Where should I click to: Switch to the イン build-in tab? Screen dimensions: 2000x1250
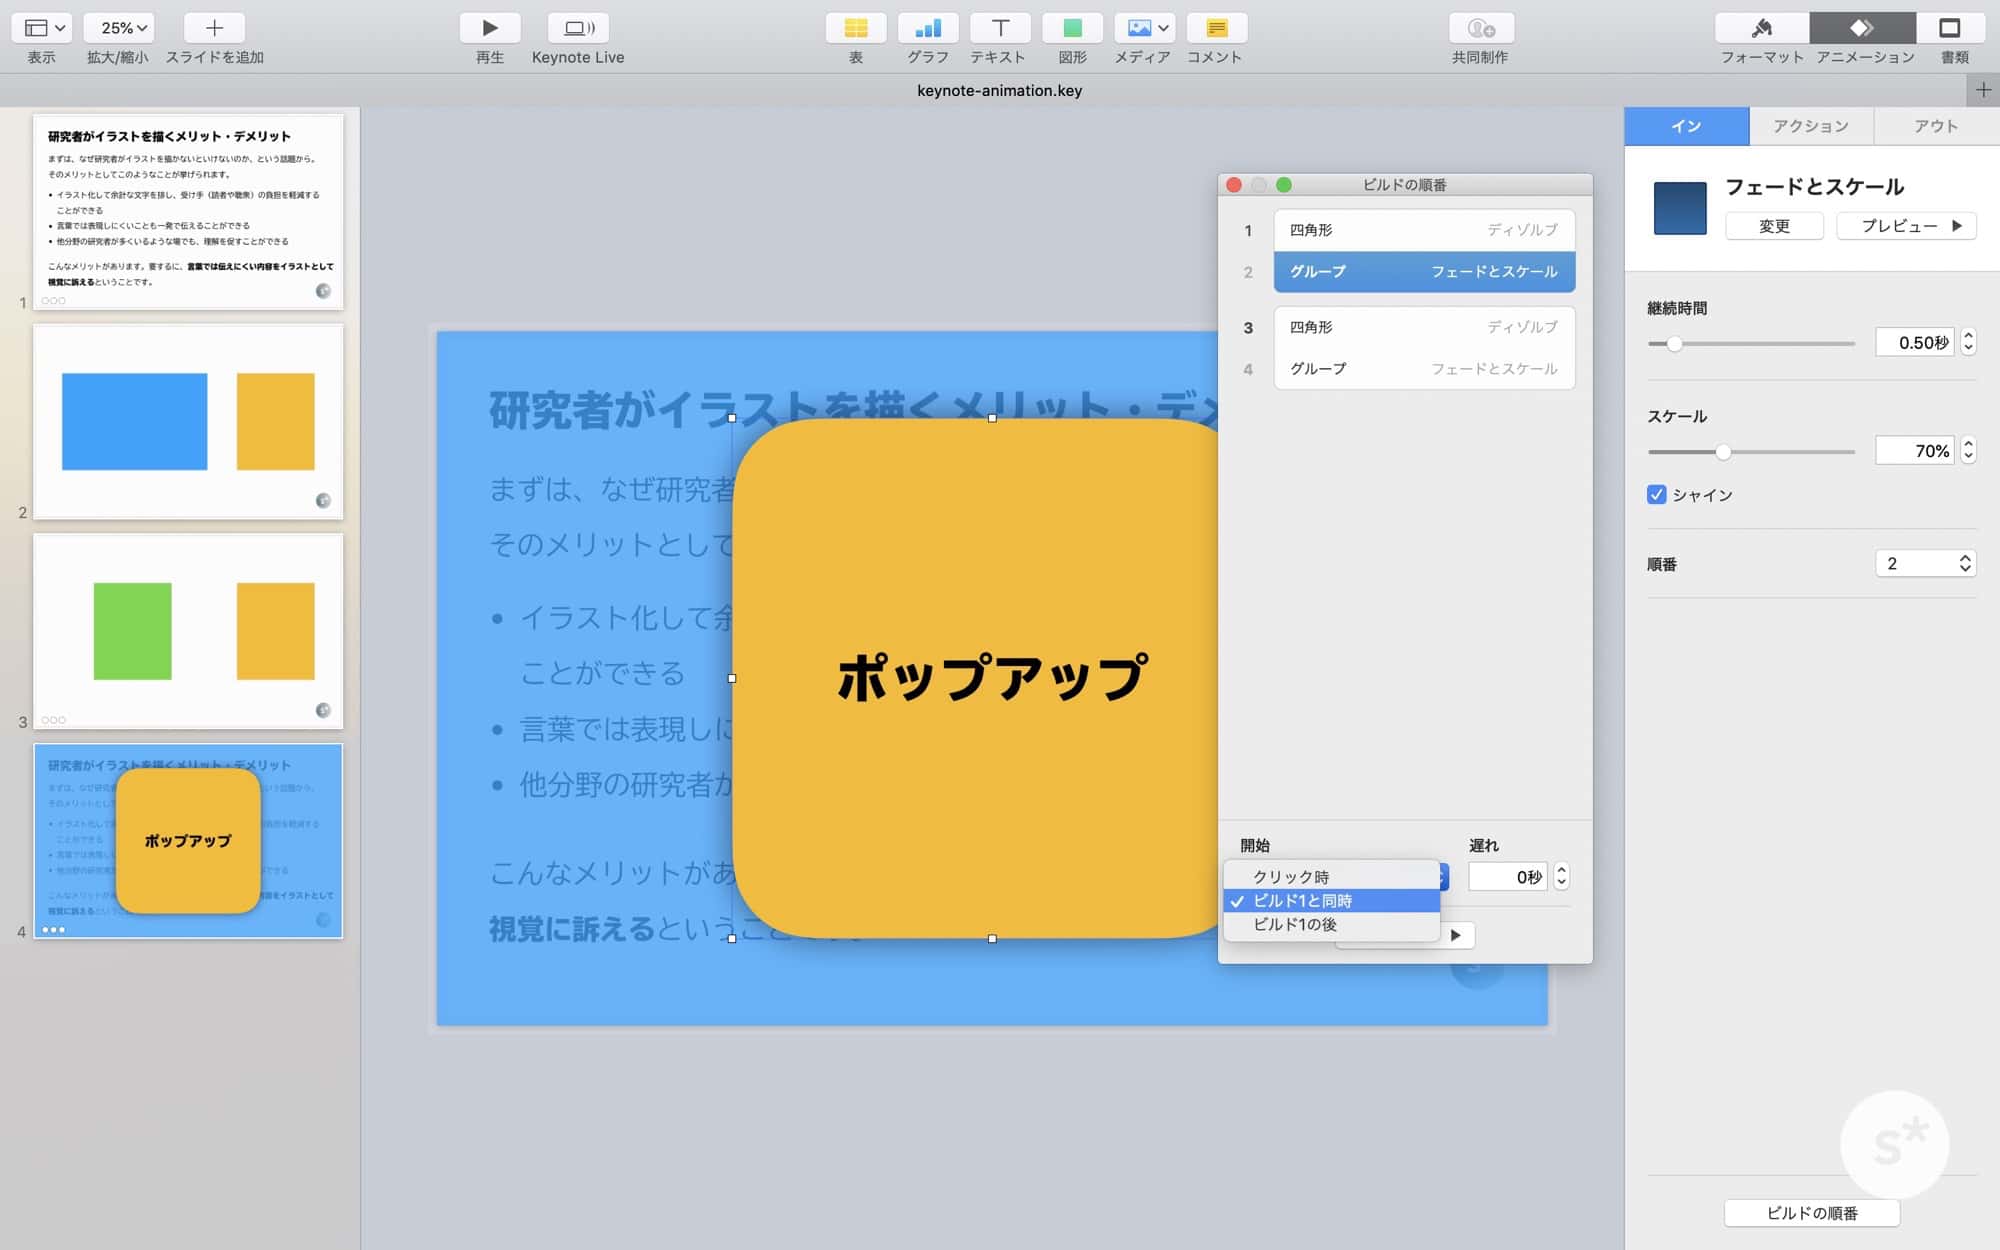pos(1686,126)
